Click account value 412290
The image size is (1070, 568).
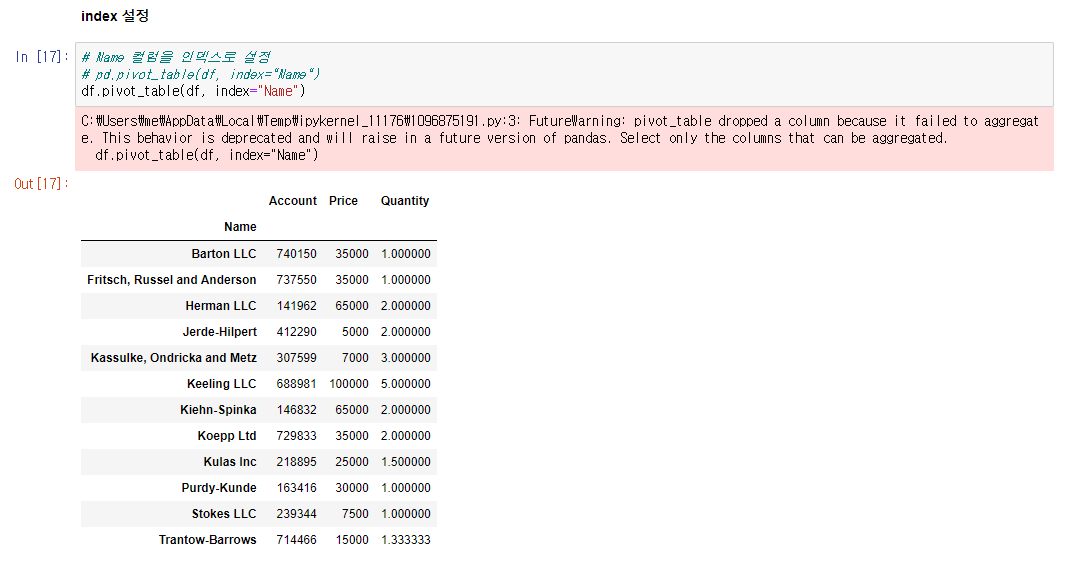click(x=296, y=331)
